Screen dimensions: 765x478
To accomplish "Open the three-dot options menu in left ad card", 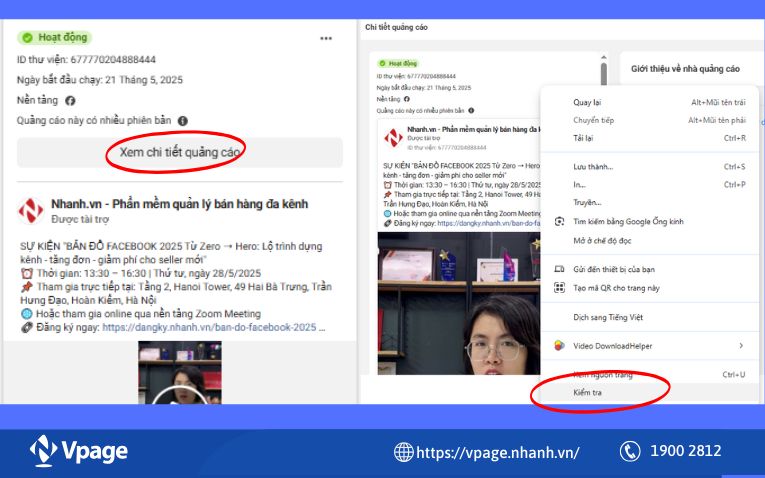I will pyautogui.click(x=326, y=39).
